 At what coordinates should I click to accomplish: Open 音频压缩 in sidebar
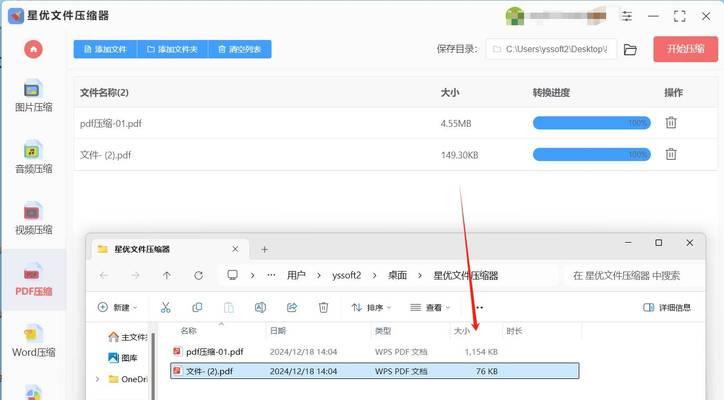tap(33, 158)
